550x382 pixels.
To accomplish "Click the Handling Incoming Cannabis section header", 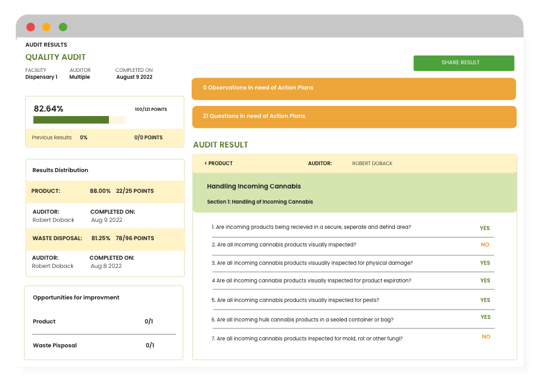I will coord(354,193).
